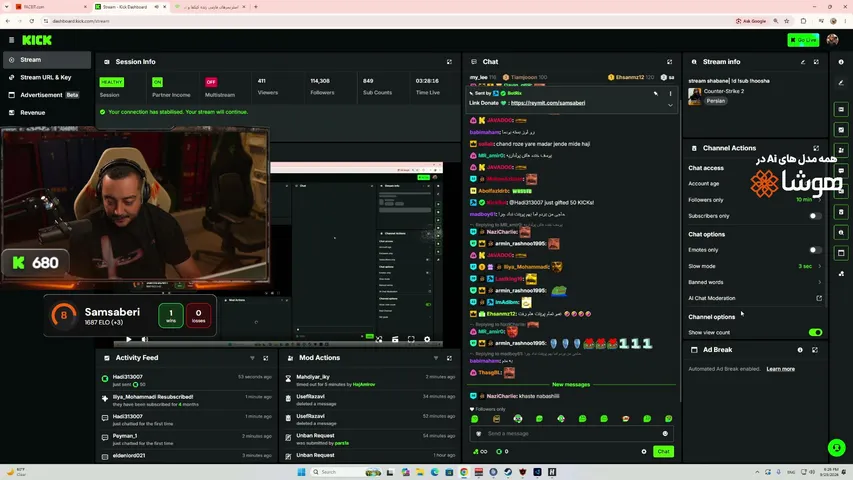
Task: Open the emoji picker in chat input
Action: click(665, 434)
